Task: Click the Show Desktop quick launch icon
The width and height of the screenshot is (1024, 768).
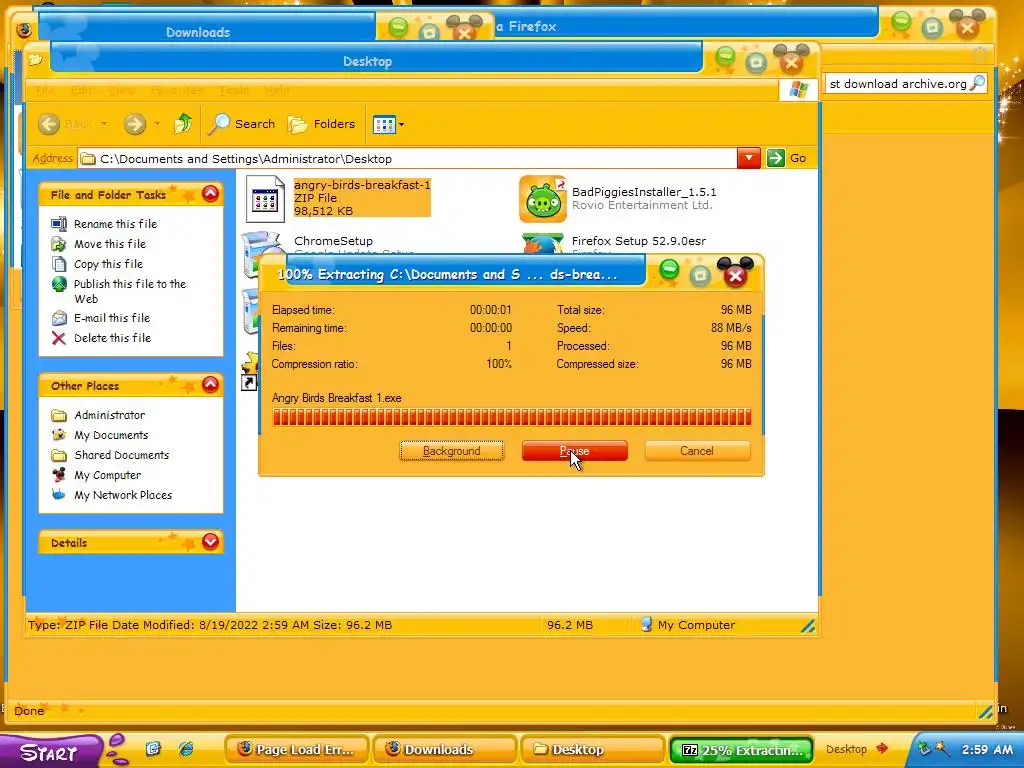Action: [153, 748]
